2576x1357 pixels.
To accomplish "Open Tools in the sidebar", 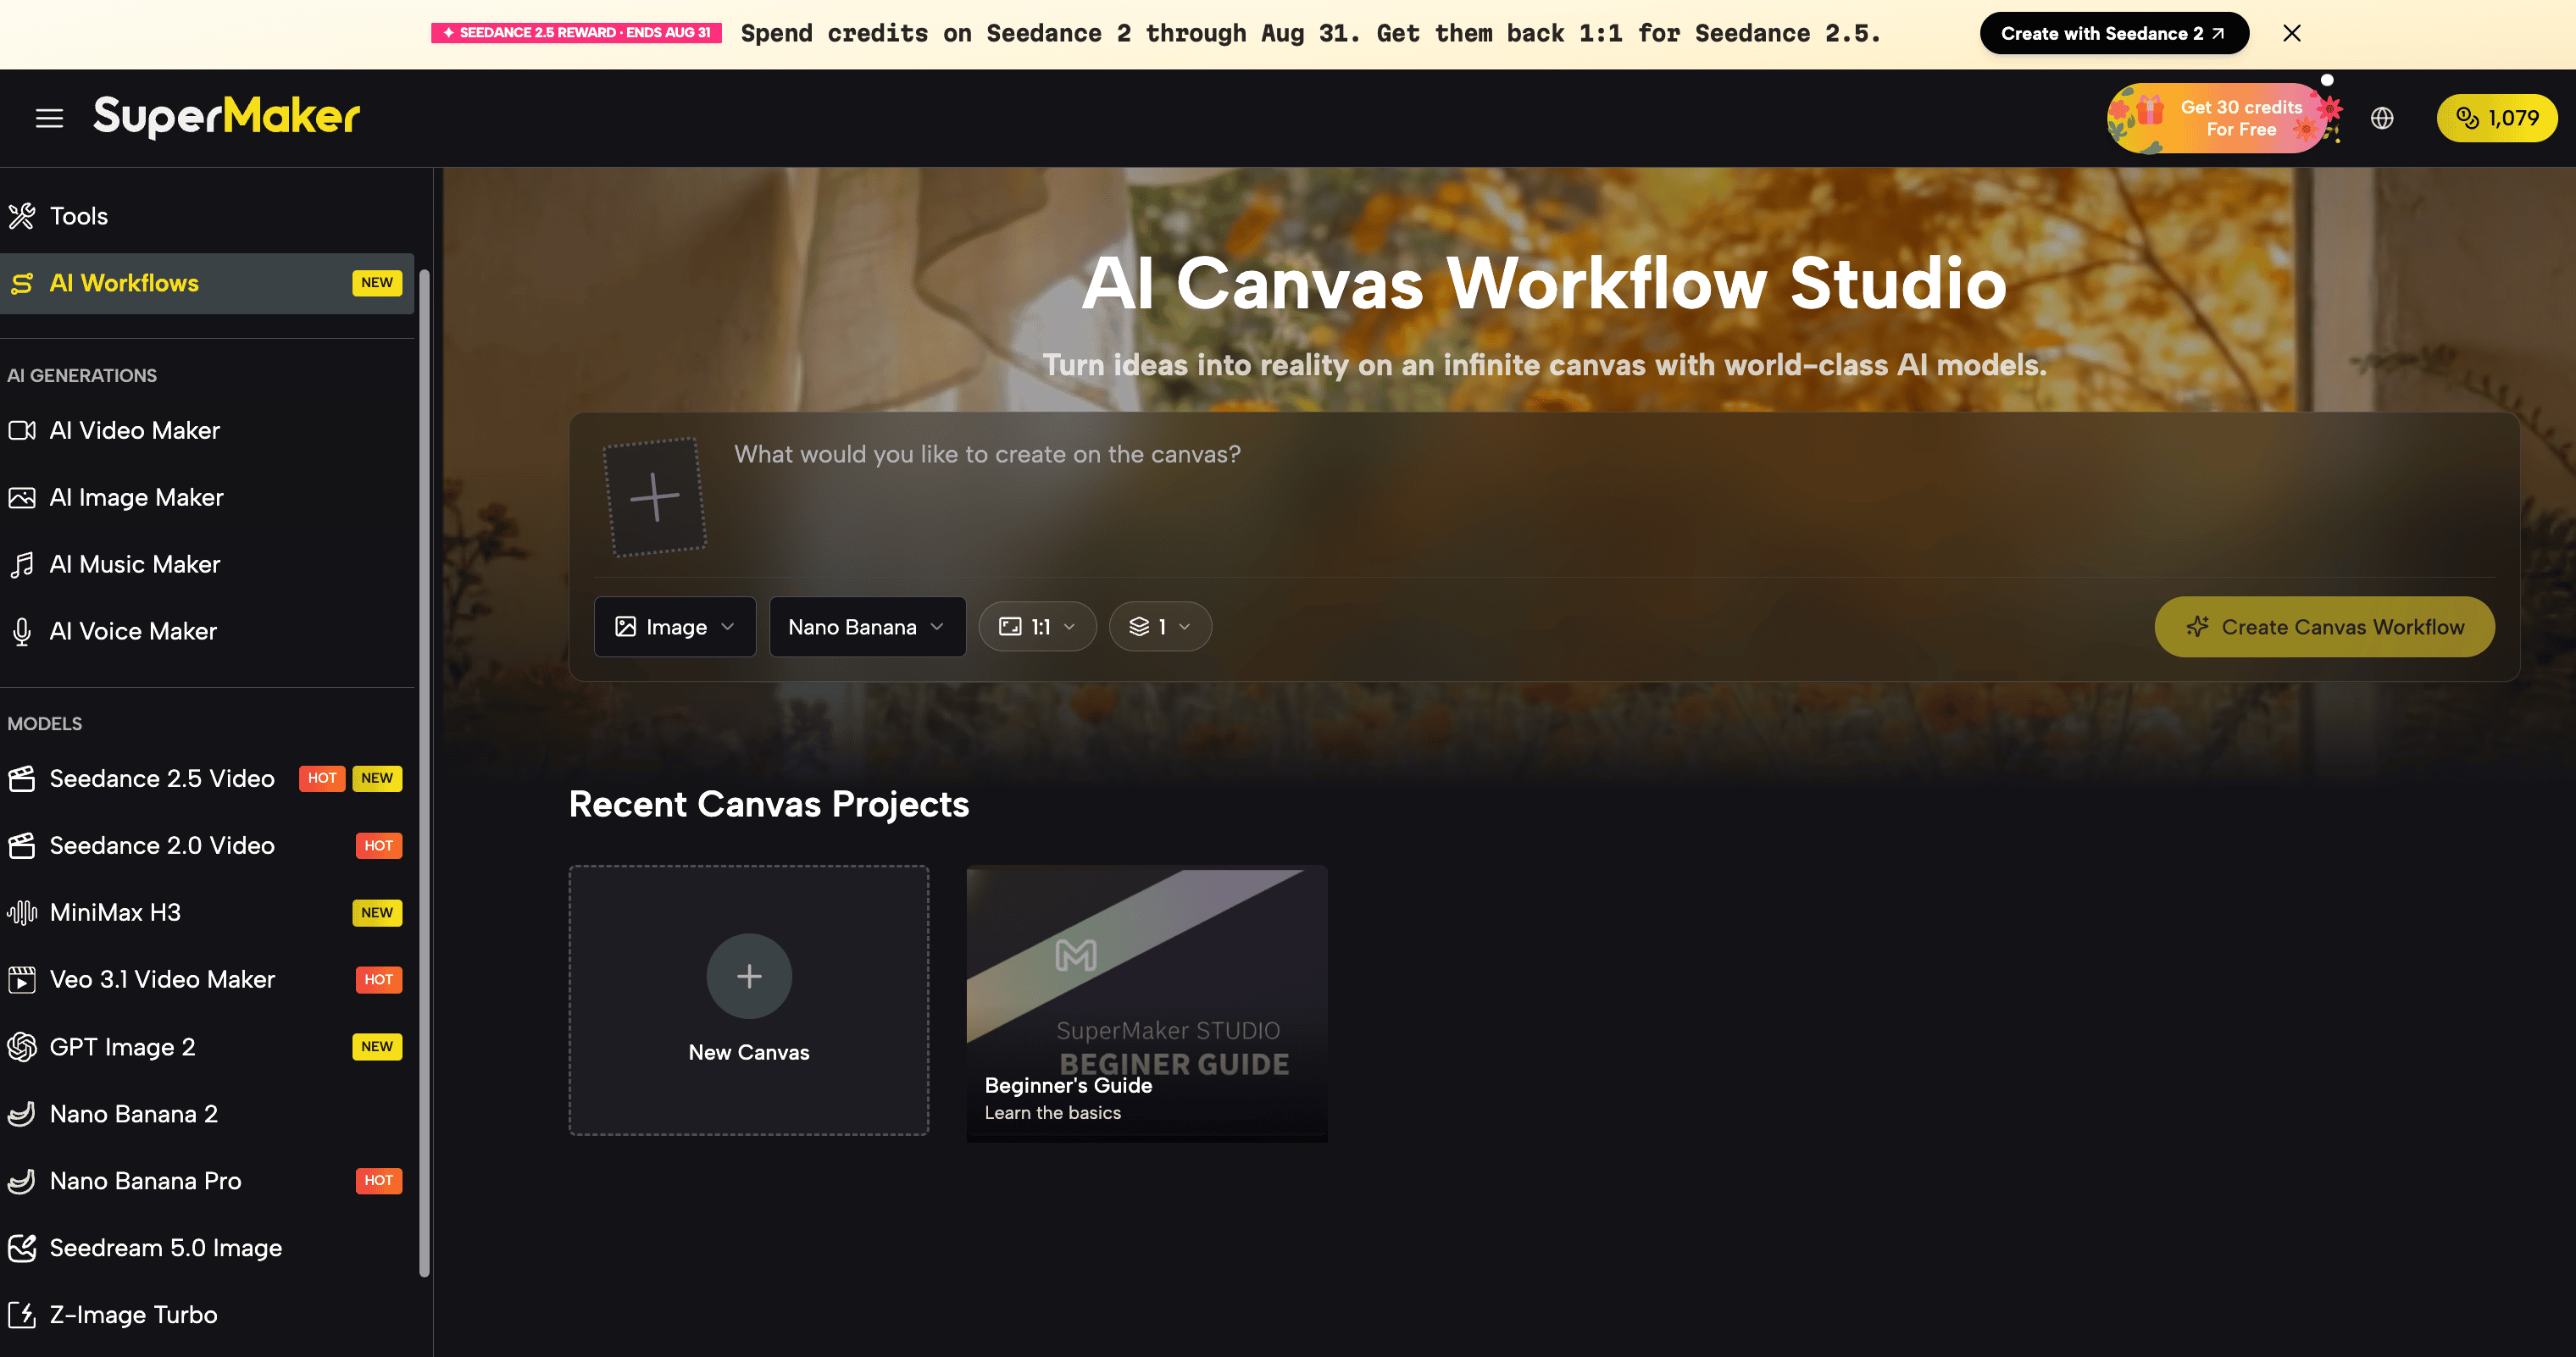I will point(207,216).
